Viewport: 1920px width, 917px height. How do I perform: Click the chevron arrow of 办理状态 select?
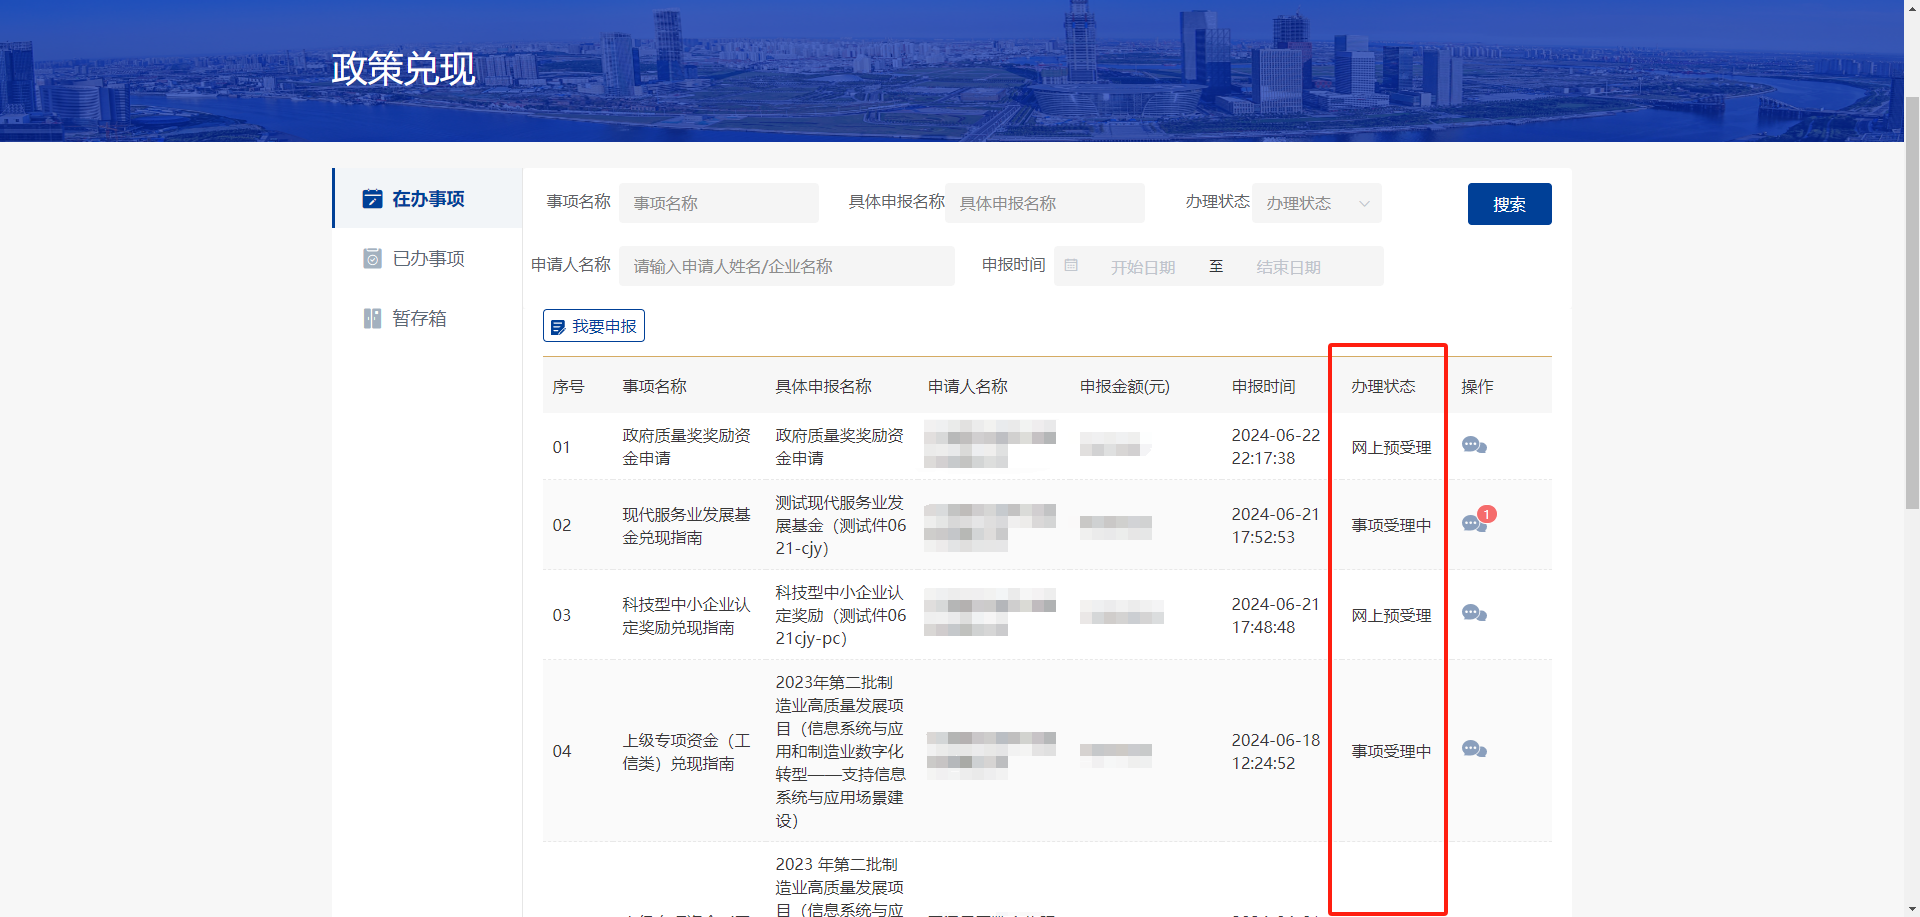pos(1364,204)
